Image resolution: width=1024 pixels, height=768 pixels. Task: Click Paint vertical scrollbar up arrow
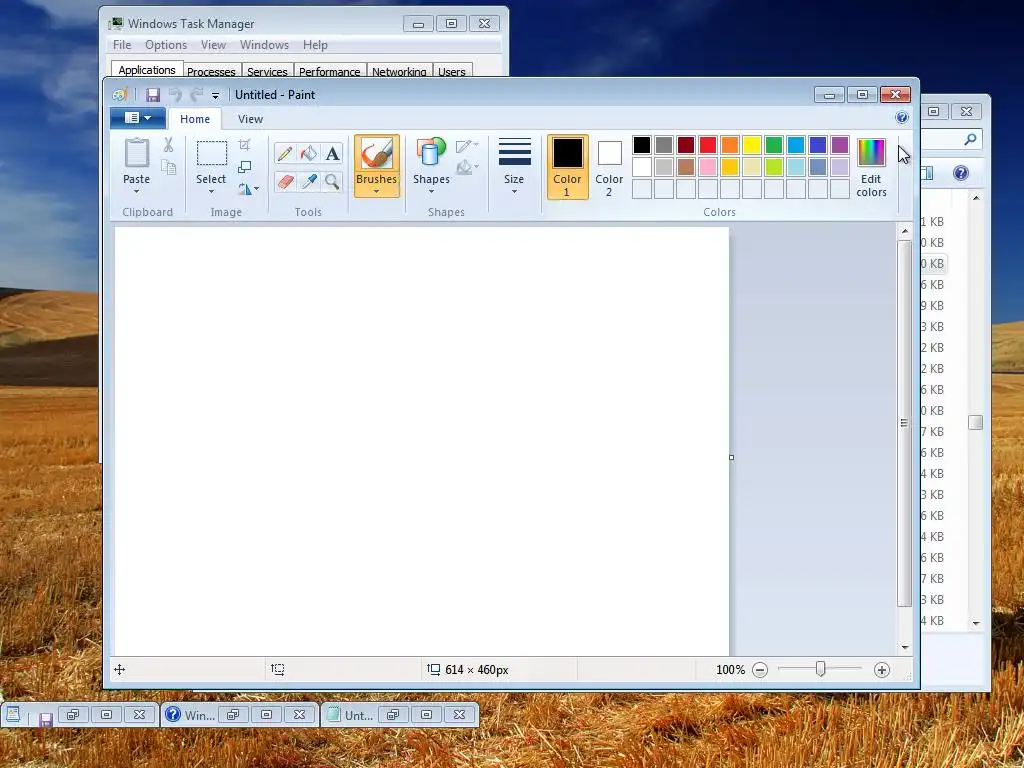point(905,231)
